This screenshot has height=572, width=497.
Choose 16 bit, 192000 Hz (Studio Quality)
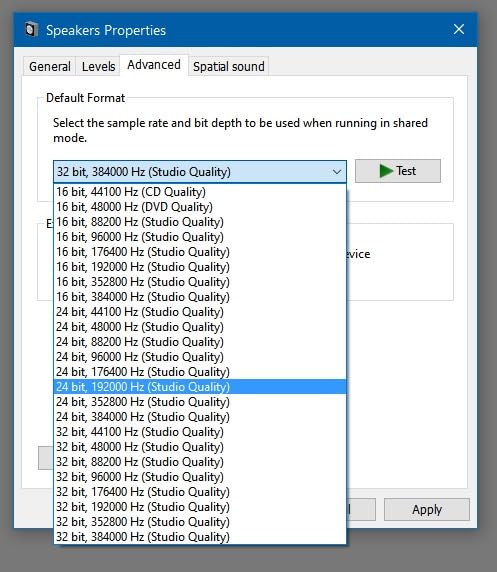point(200,267)
